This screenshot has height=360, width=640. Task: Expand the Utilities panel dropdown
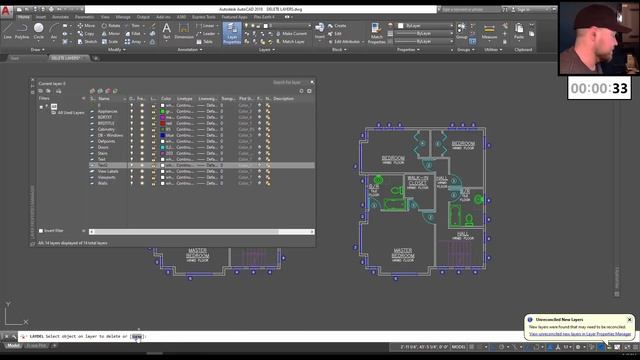click(493, 50)
